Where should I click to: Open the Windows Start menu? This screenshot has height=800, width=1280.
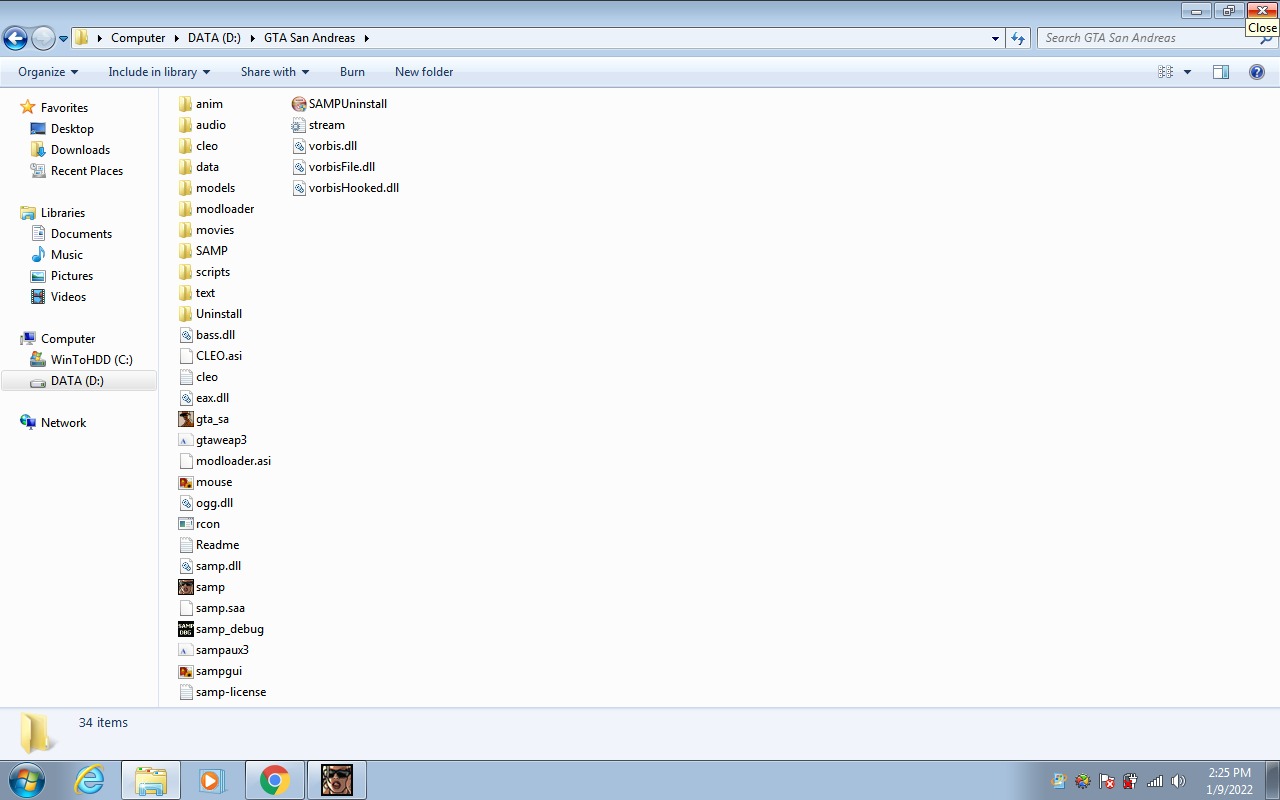coord(27,780)
